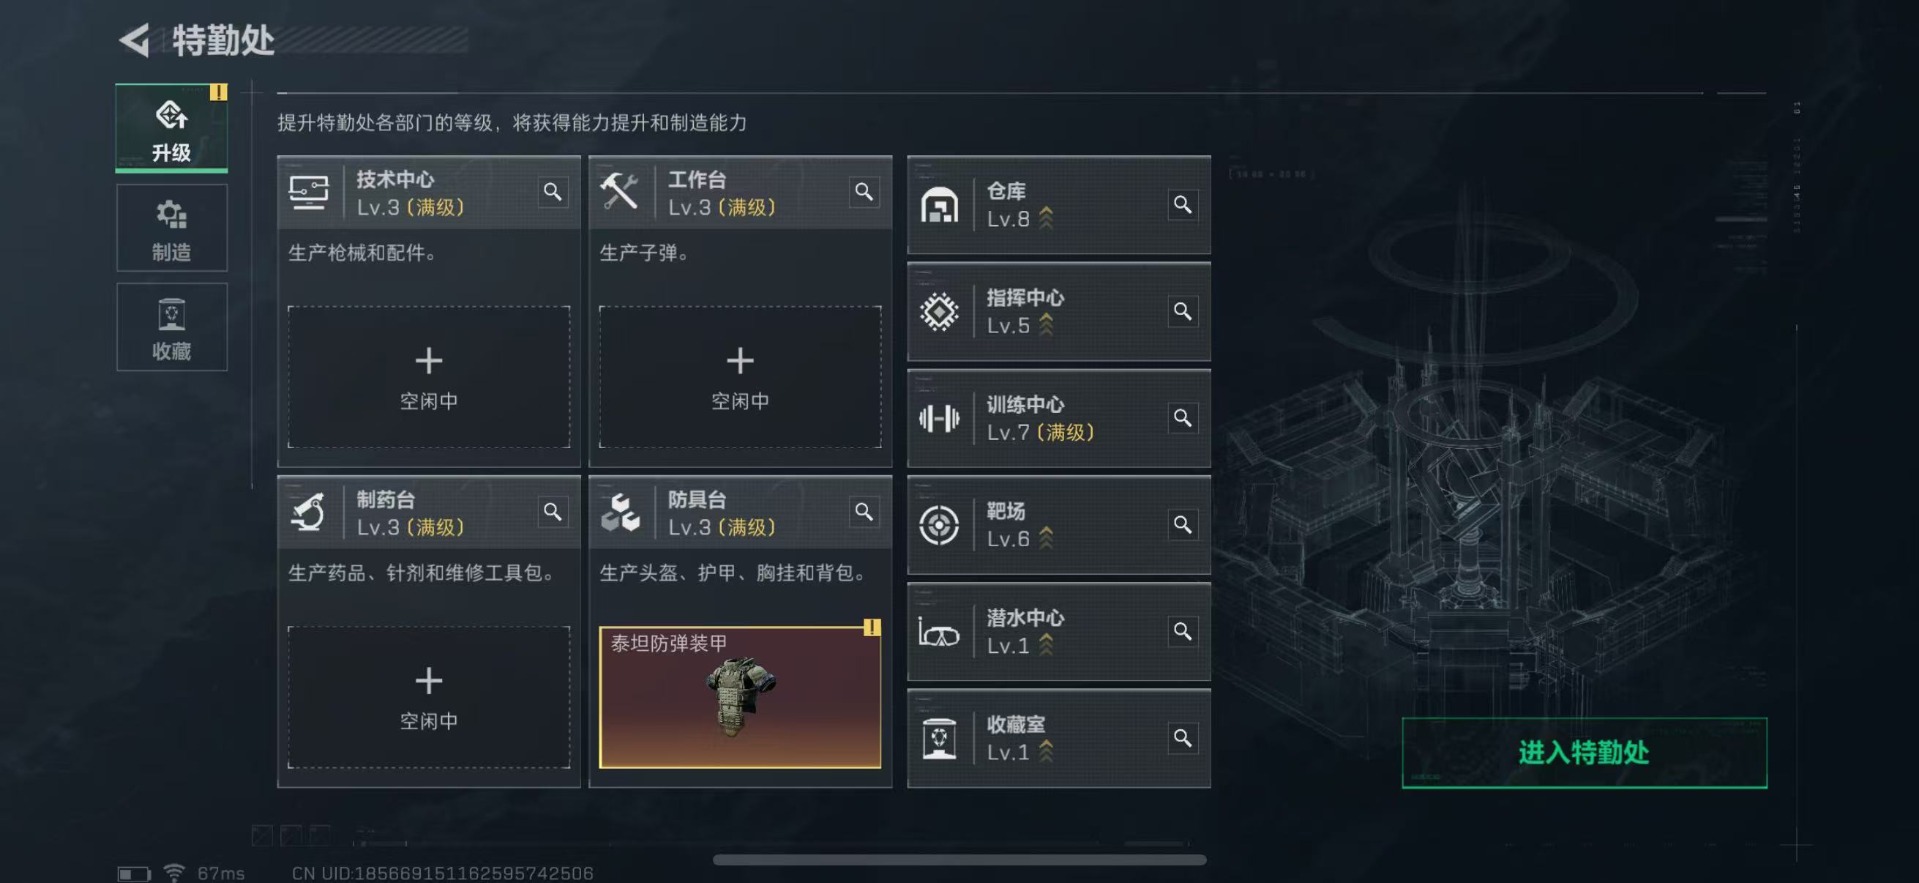The width and height of the screenshot is (1919, 883).
Task: Click the back arrow next to 特勤处
Action: (134, 40)
